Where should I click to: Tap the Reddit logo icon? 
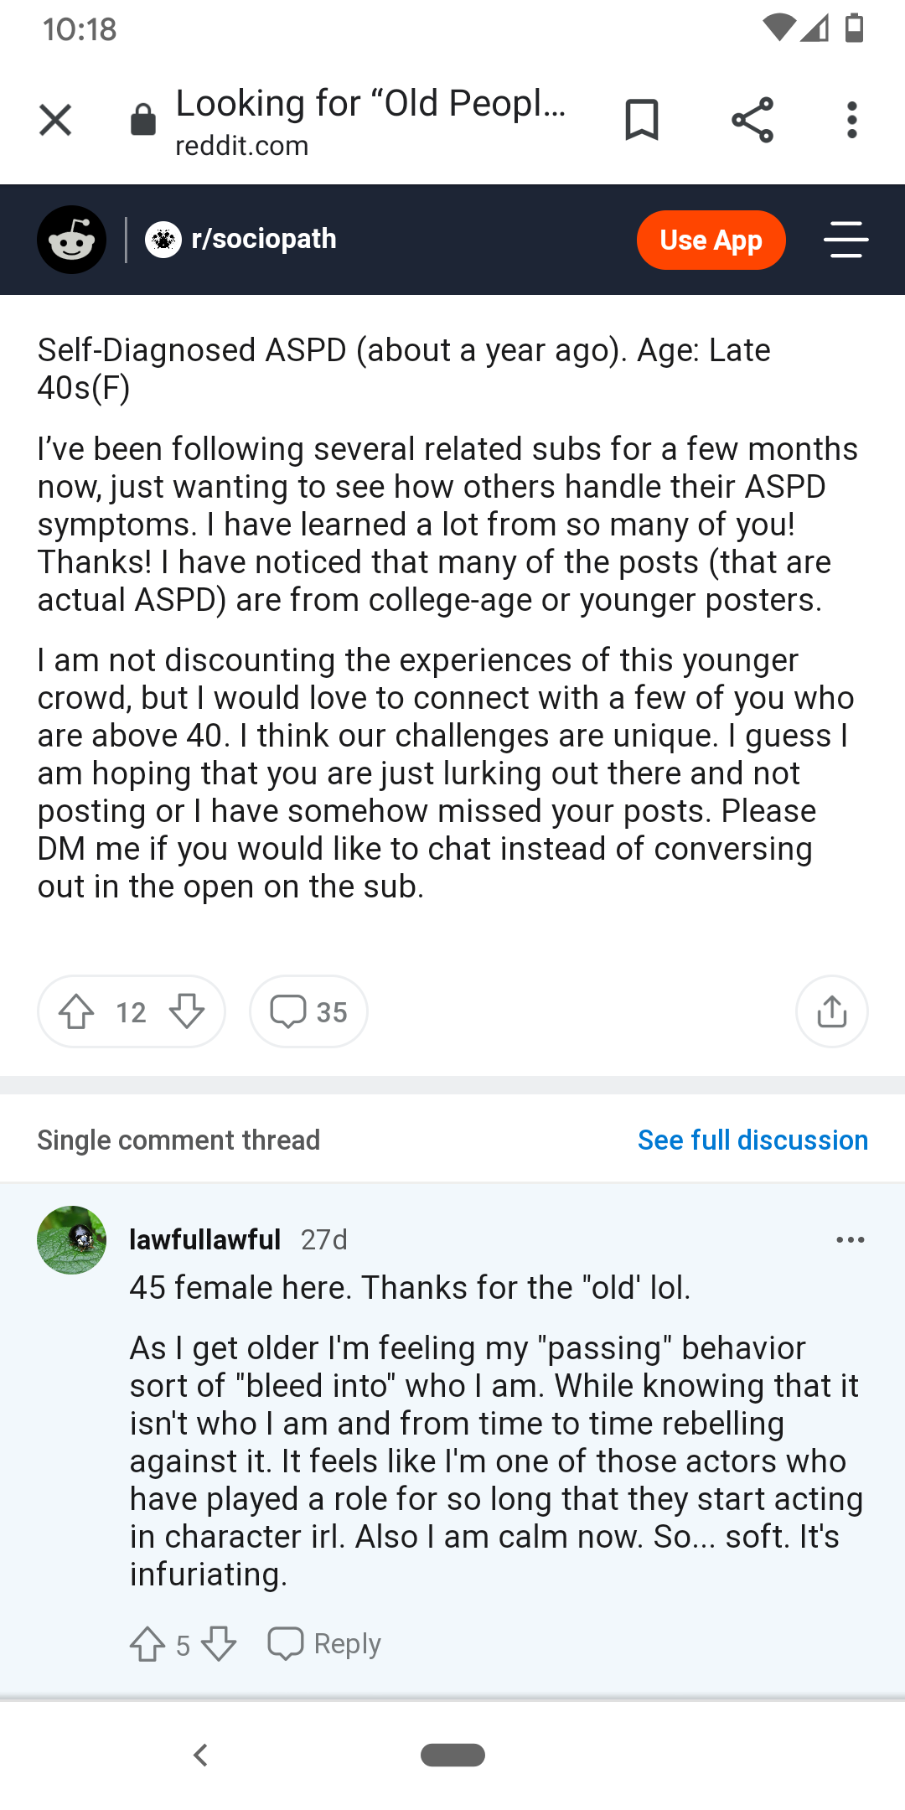(x=71, y=240)
